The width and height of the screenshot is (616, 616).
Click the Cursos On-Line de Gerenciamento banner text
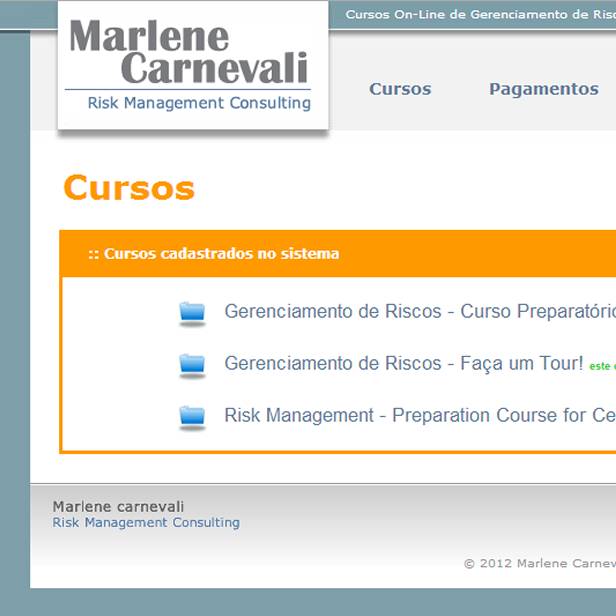(480, 14)
